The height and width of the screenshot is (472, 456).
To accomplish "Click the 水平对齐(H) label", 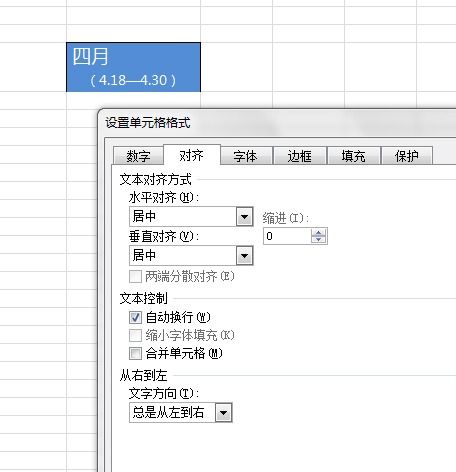I will pyautogui.click(x=164, y=198).
